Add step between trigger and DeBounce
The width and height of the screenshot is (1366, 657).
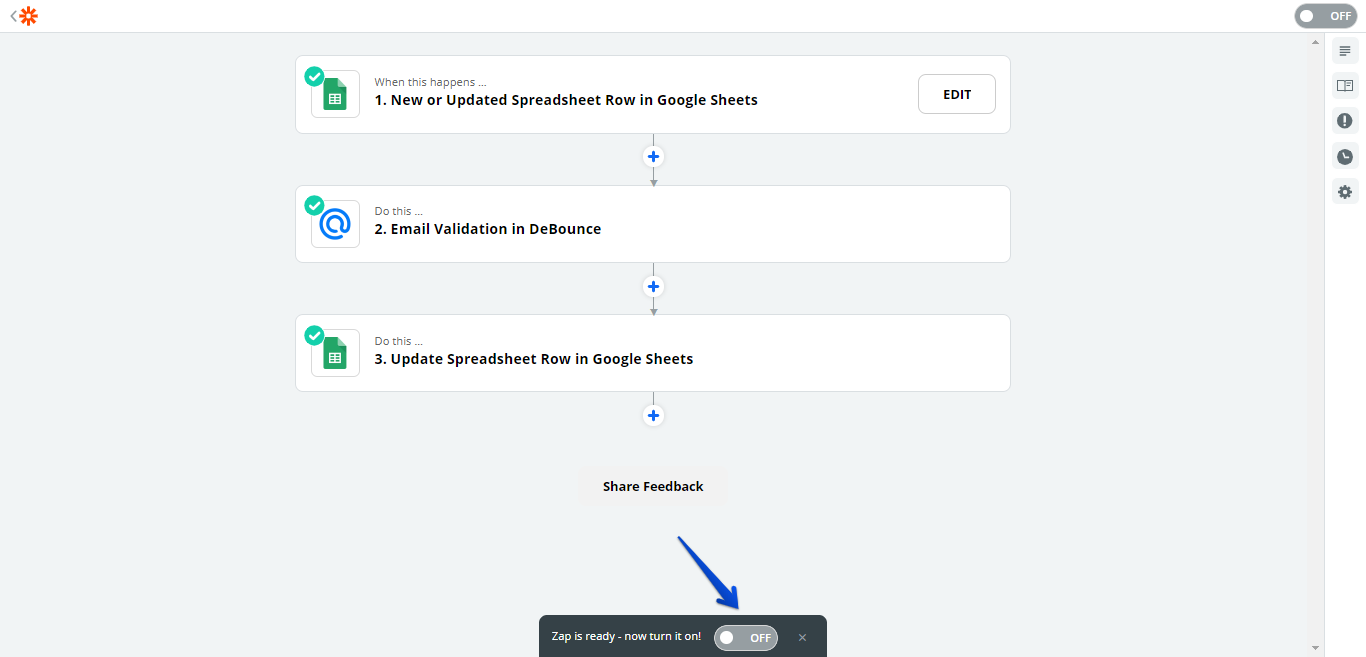coord(653,157)
